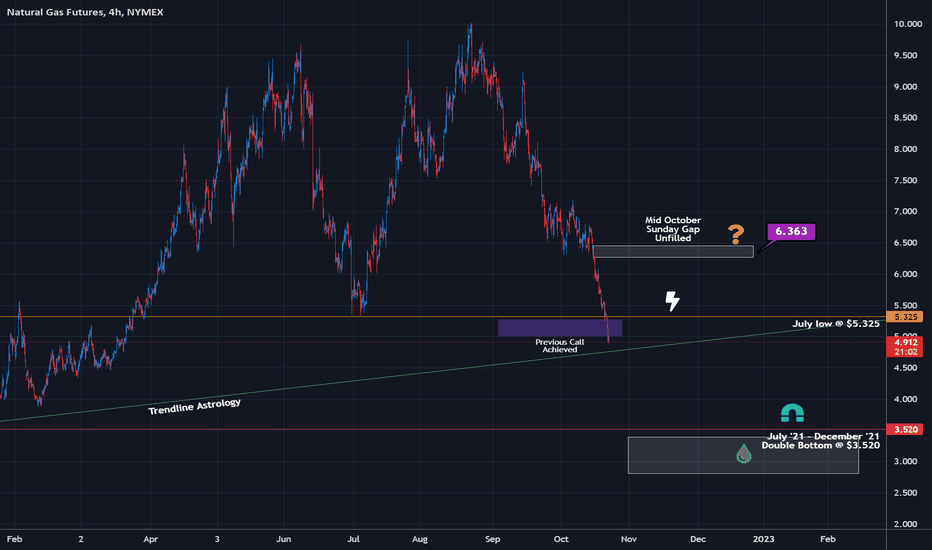Click the '2023' time axis label
Screen dimensions: 932x550
[764, 539]
